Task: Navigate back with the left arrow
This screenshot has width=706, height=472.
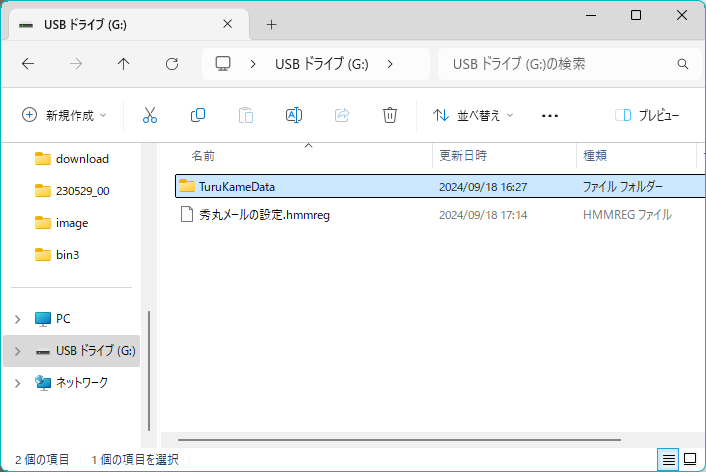Action: point(28,64)
